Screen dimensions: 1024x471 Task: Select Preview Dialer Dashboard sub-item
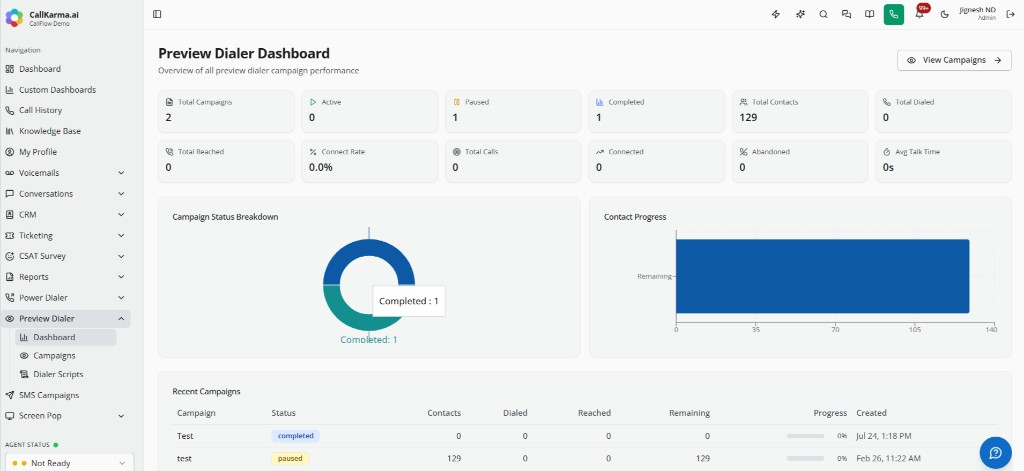tap(65, 338)
